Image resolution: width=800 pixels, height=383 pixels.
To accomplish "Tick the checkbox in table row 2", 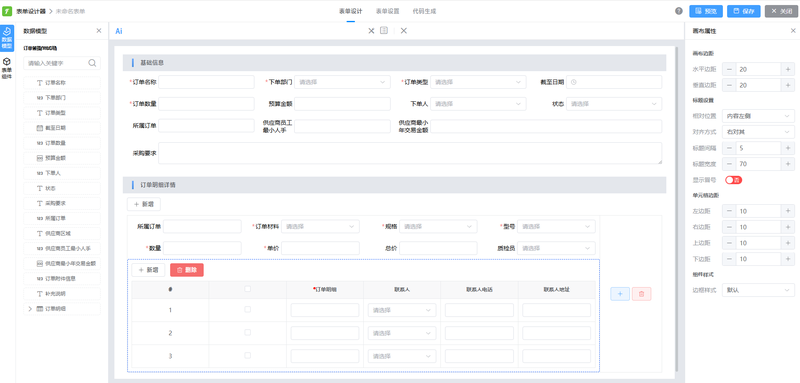I will [x=247, y=333].
